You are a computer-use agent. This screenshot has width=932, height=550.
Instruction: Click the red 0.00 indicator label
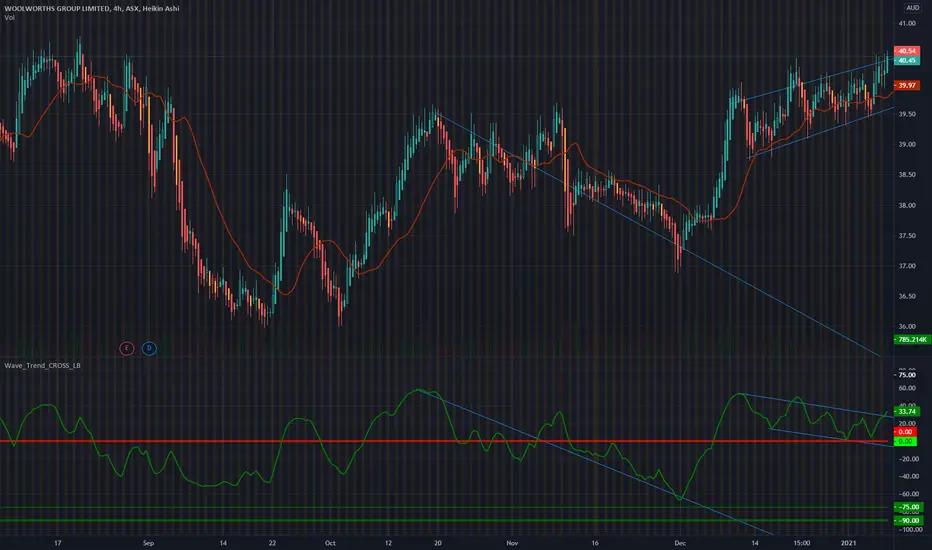(905, 432)
